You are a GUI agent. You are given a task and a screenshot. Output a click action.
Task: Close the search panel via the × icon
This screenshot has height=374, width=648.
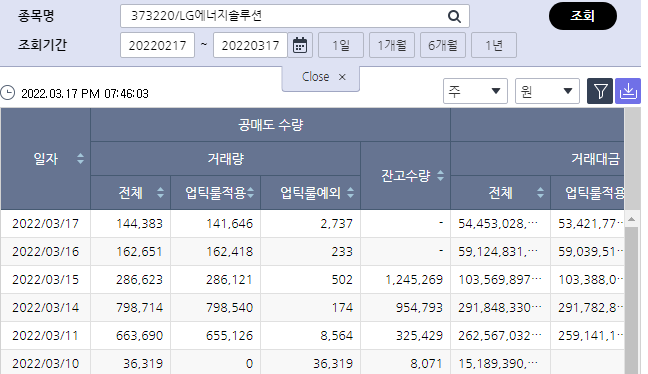(x=342, y=77)
